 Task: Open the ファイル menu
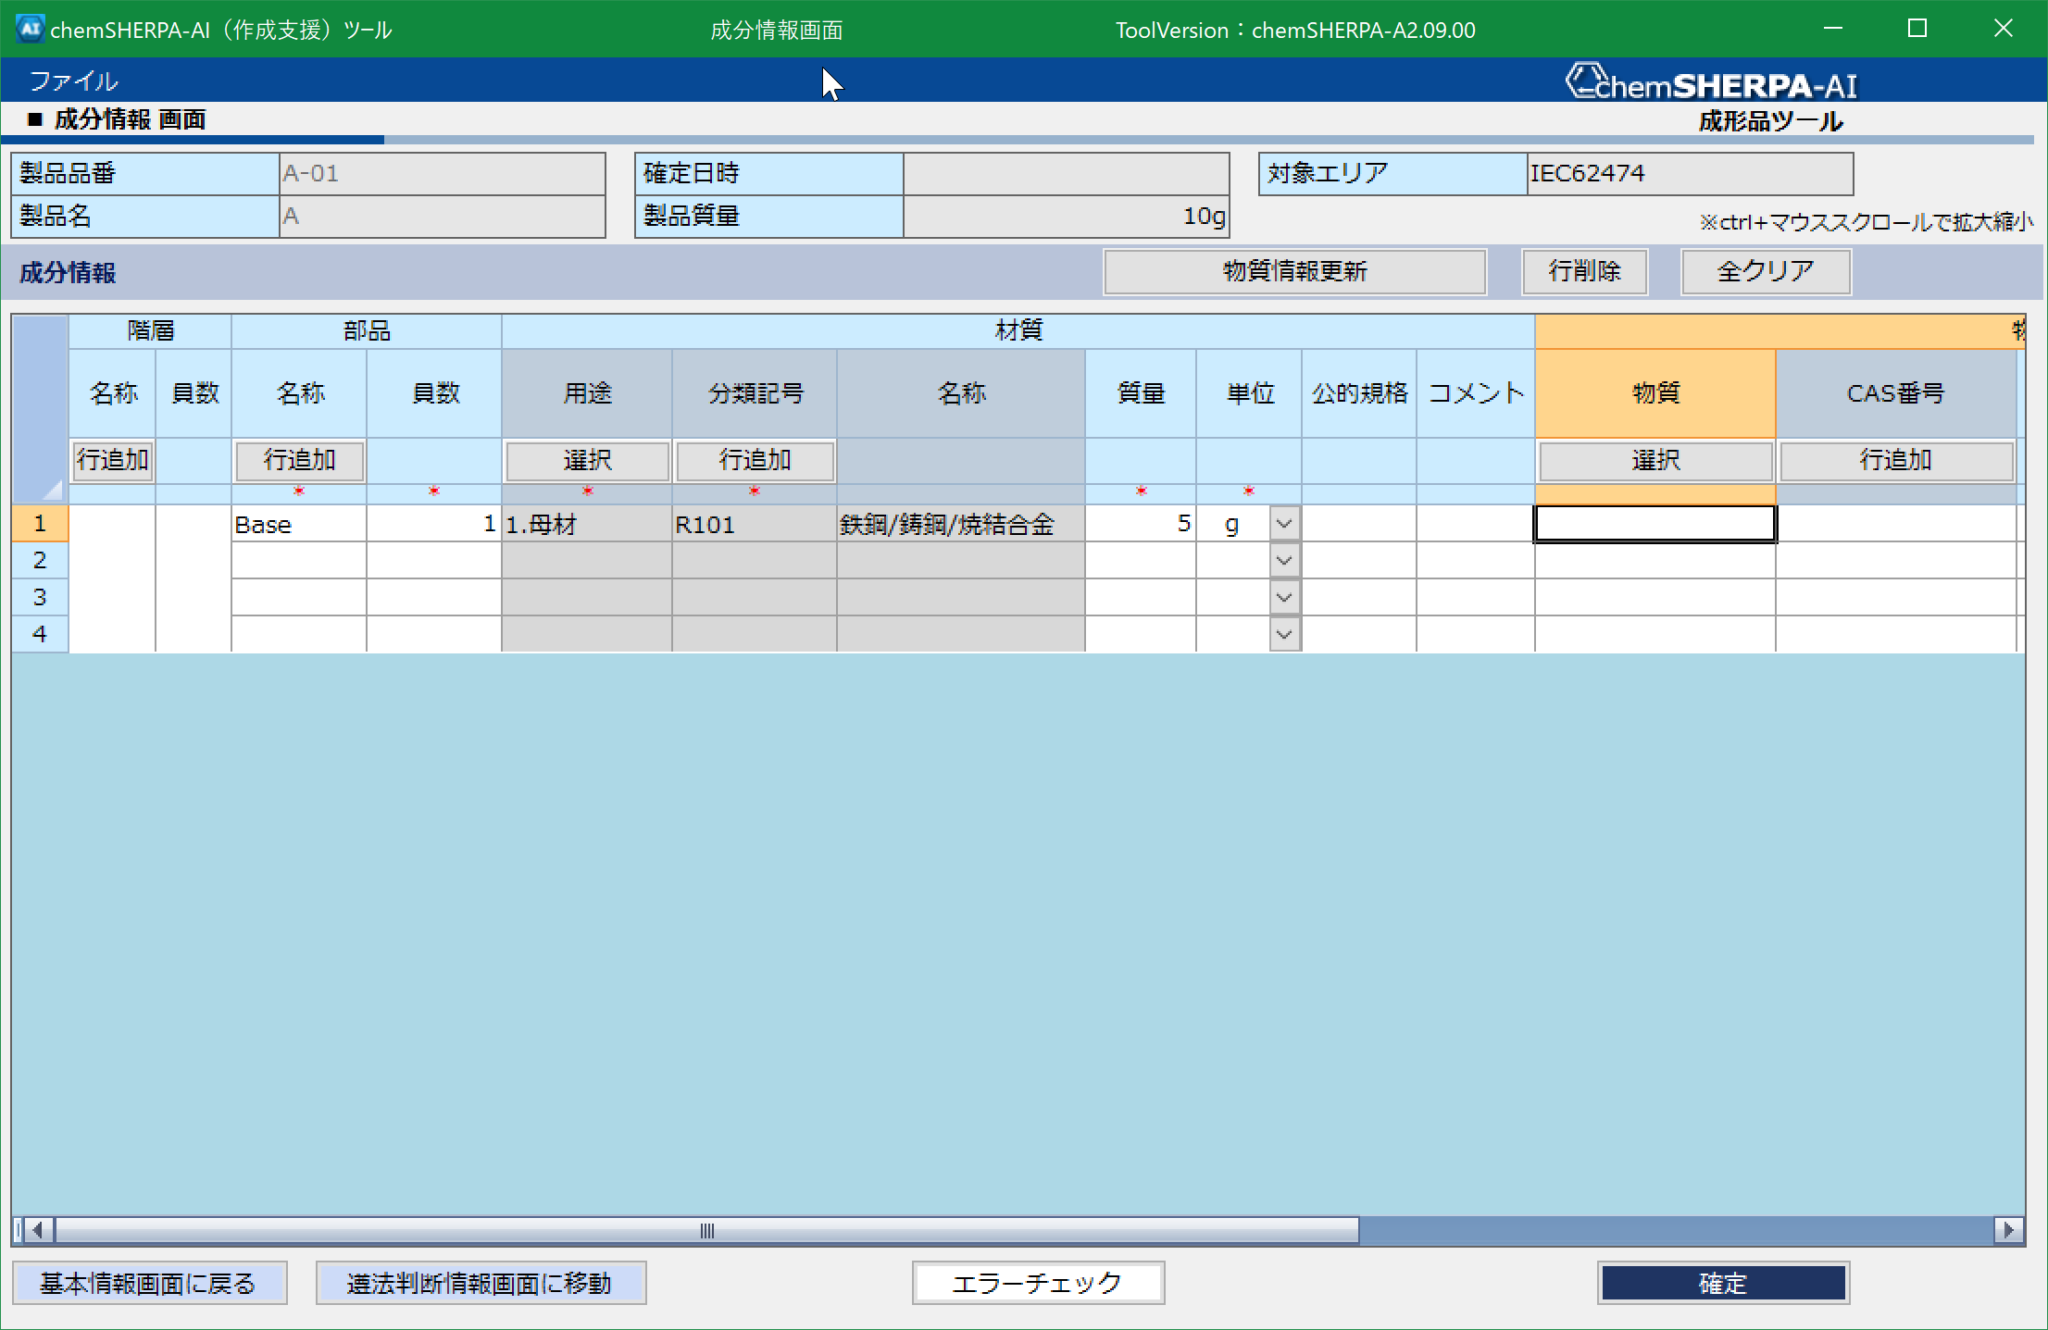73,81
